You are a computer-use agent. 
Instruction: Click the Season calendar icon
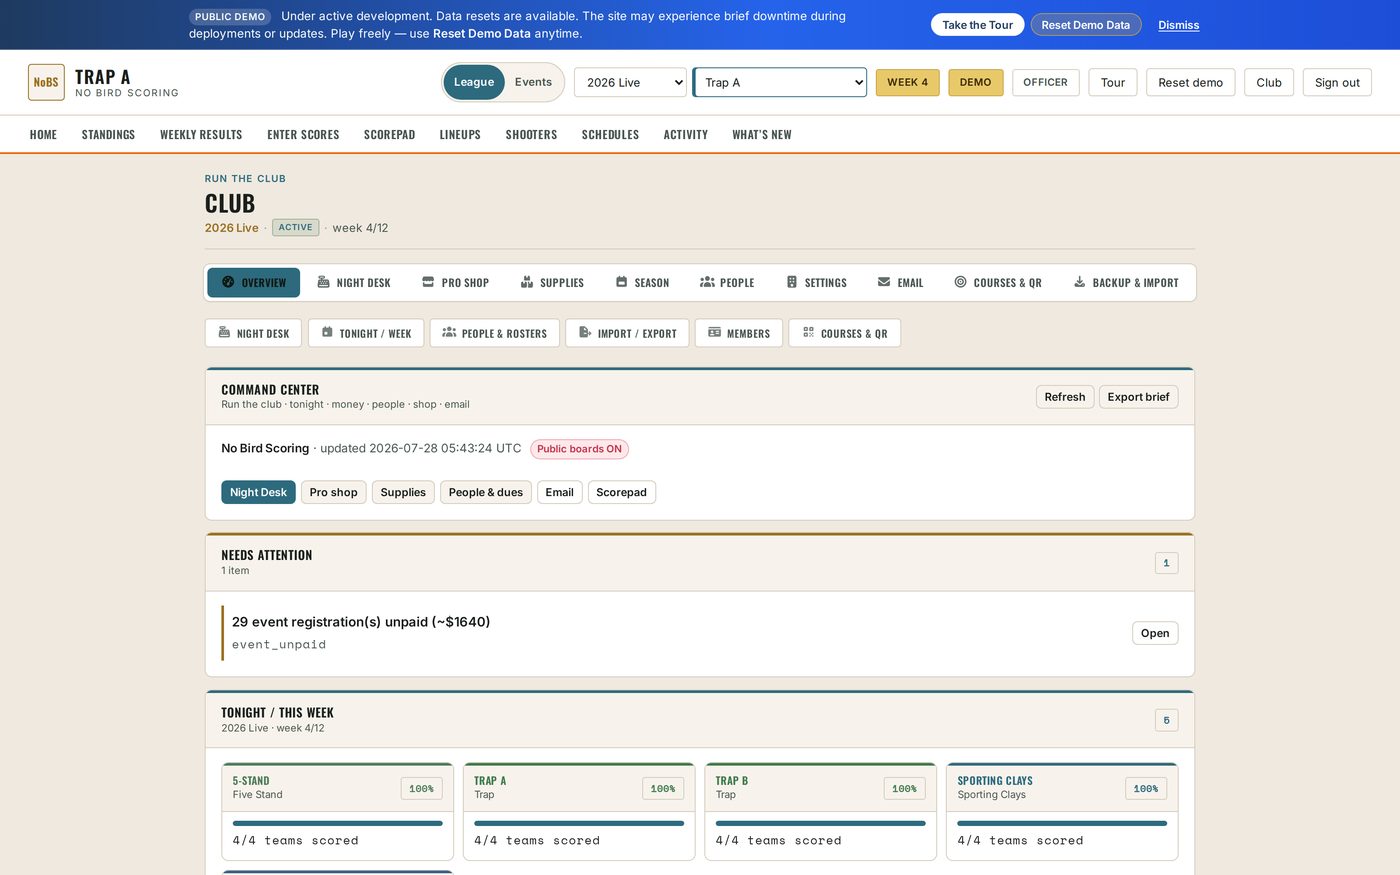point(621,282)
